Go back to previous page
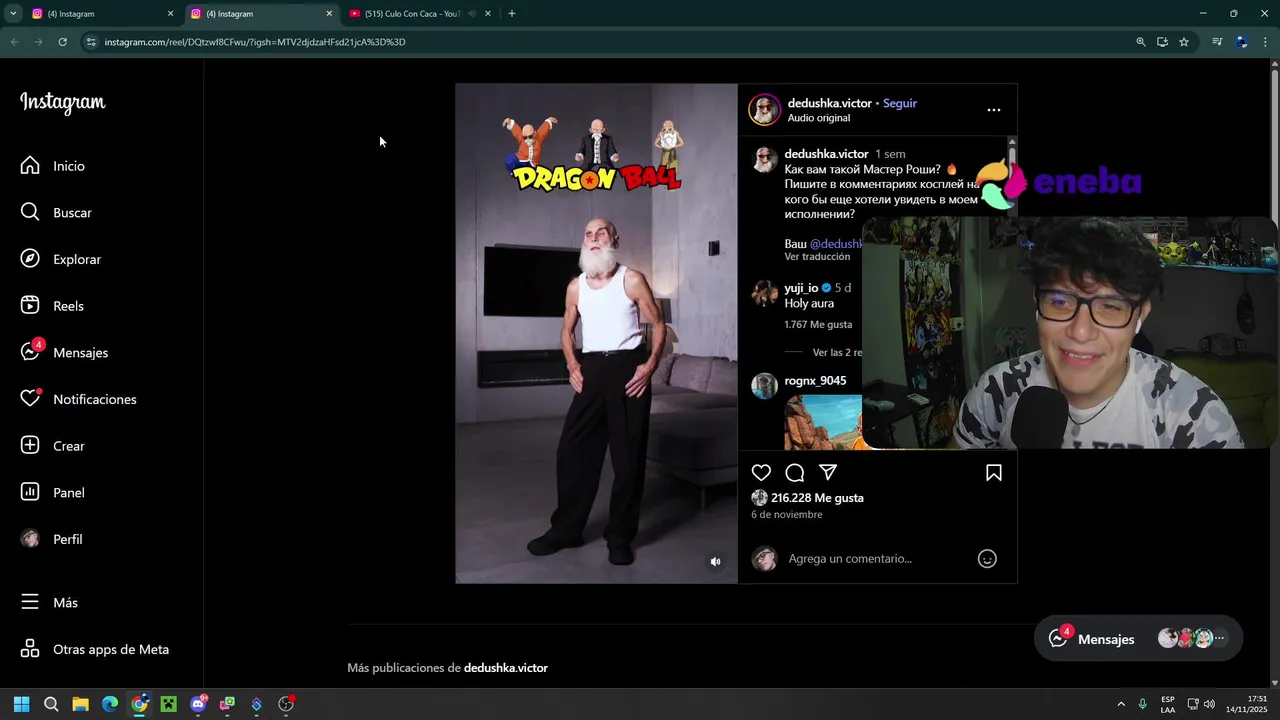The image size is (1280, 720). click(x=14, y=42)
